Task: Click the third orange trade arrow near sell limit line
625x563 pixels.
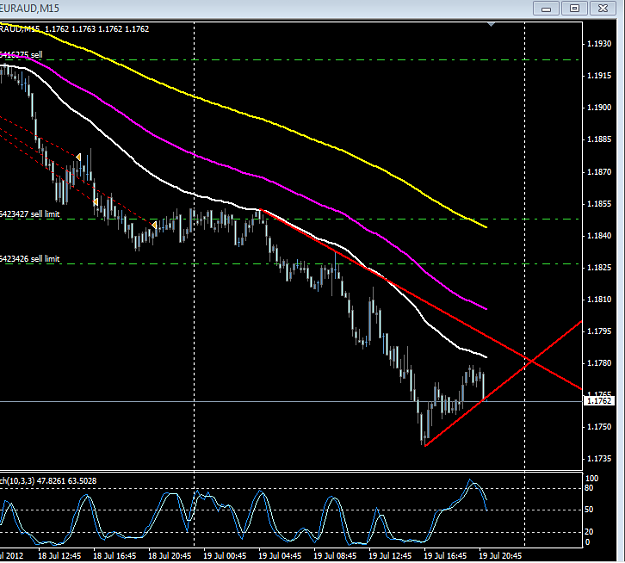Action: (154, 225)
